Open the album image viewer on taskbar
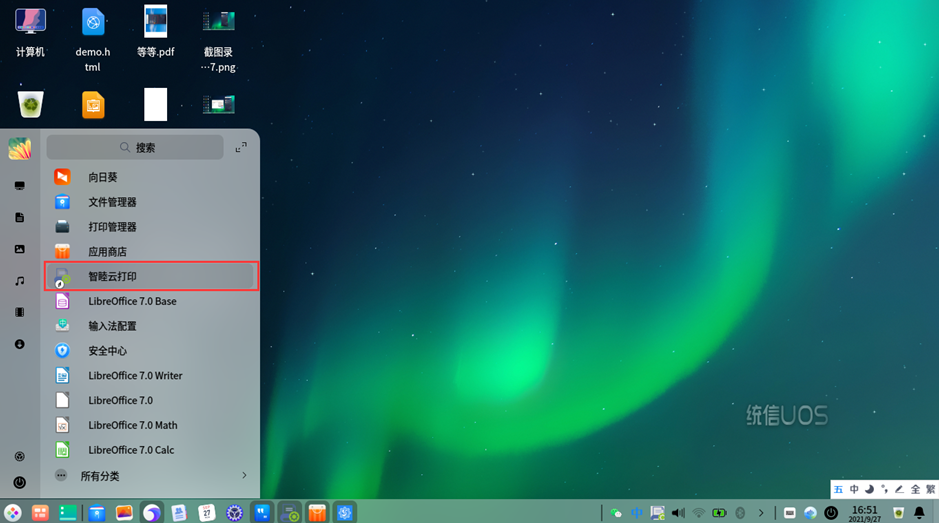Screen dimensions: 939x523 [x=124, y=513]
